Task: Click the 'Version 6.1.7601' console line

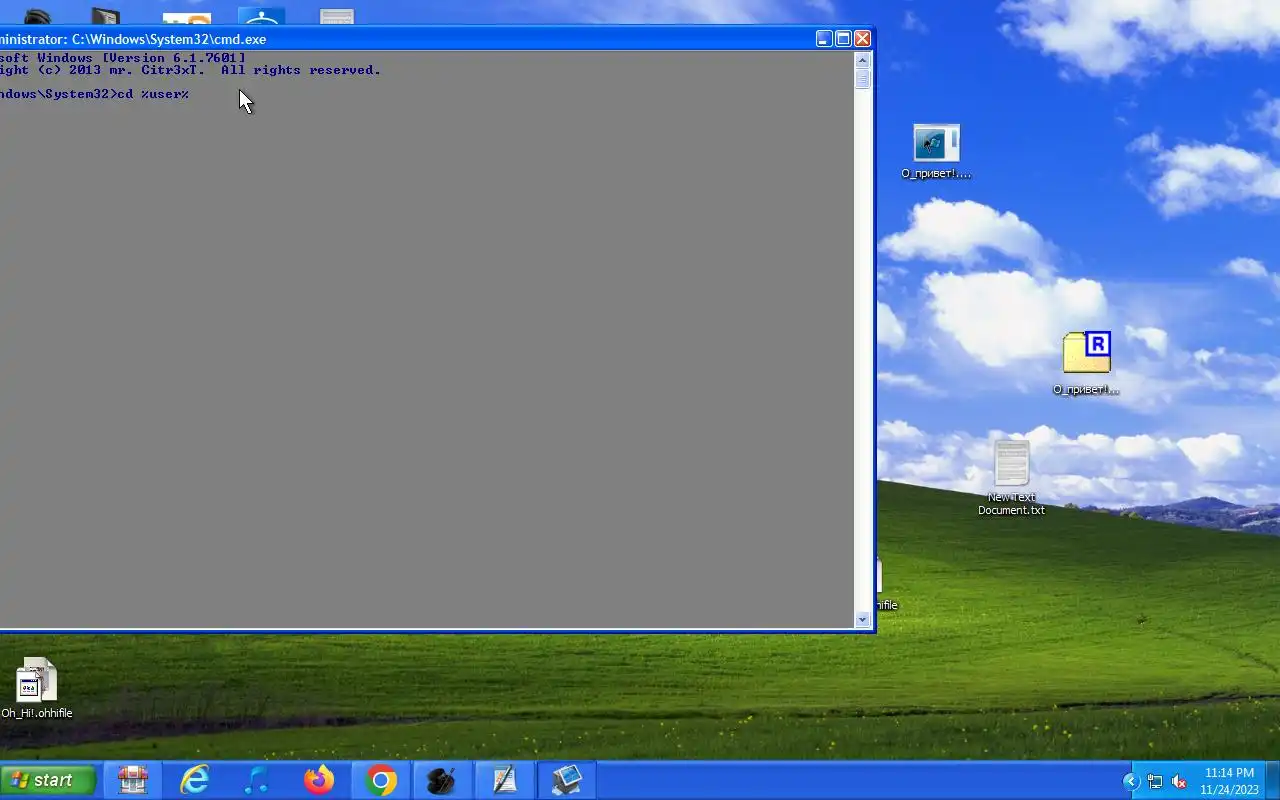Action: tap(122, 58)
